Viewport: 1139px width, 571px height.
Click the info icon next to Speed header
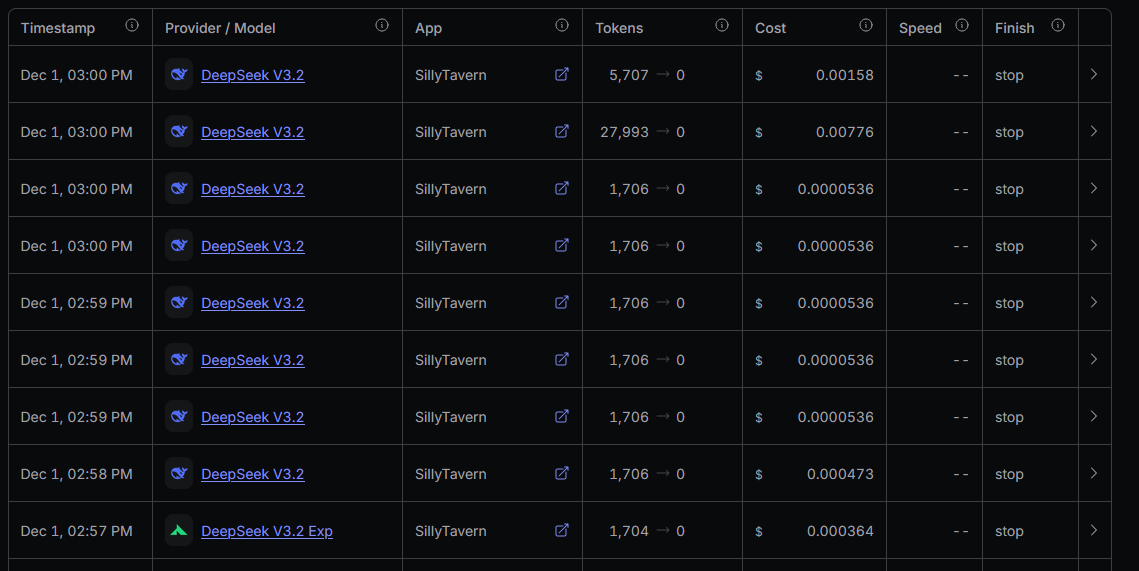[x=962, y=25]
